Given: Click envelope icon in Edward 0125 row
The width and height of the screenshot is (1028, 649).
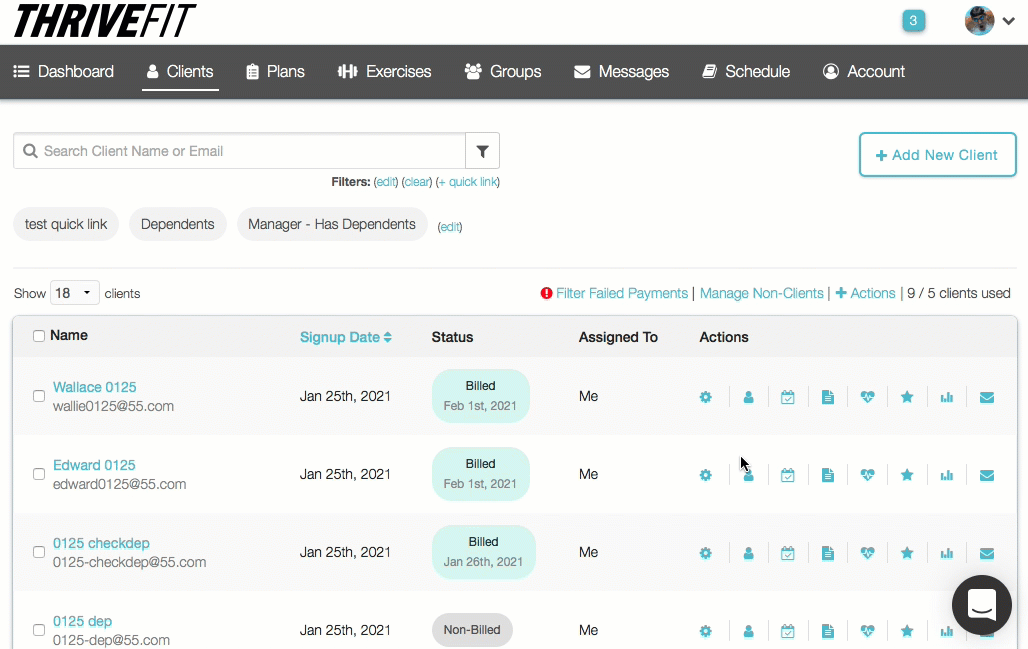Looking at the screenshot, I should pos(986,475).
